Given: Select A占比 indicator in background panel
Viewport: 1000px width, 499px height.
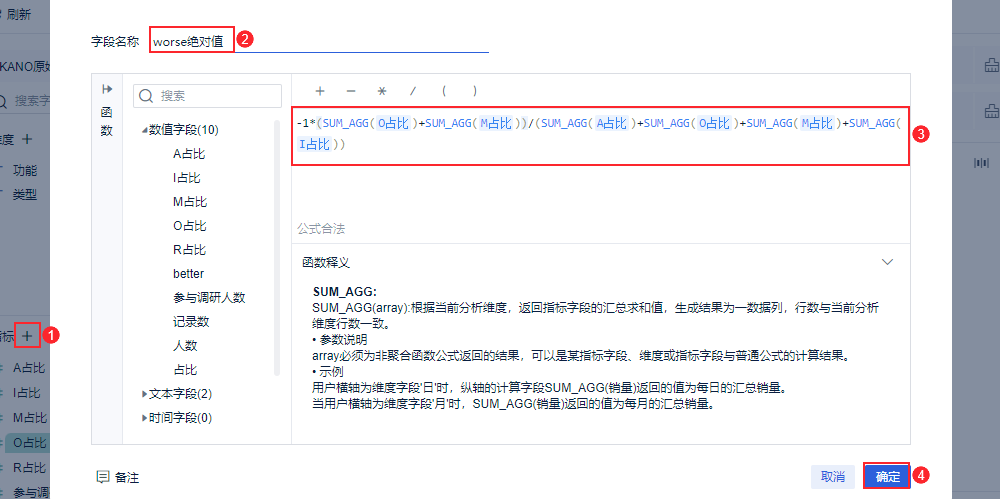Looking at the screenshot, I should 29,368.
